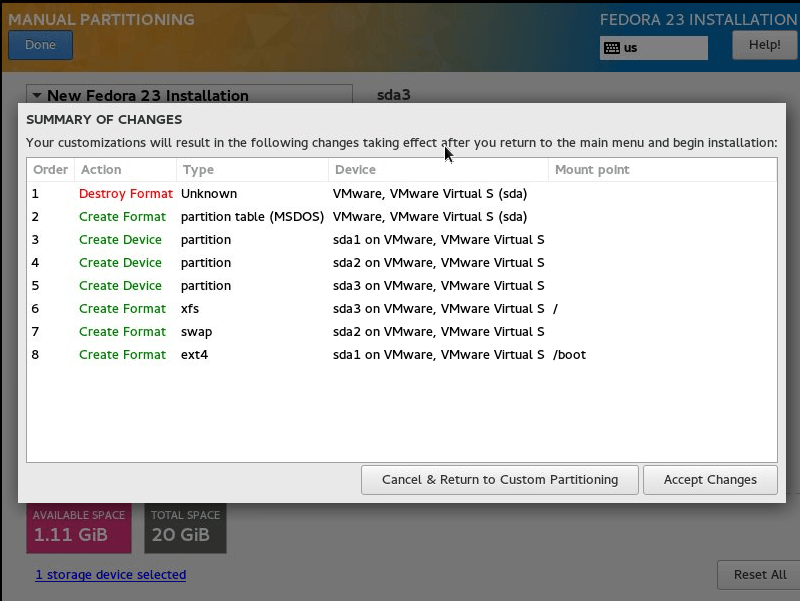This screenshot has width=800, height=601.
Task: Select Create Device row for sda3
Action: 402,285
